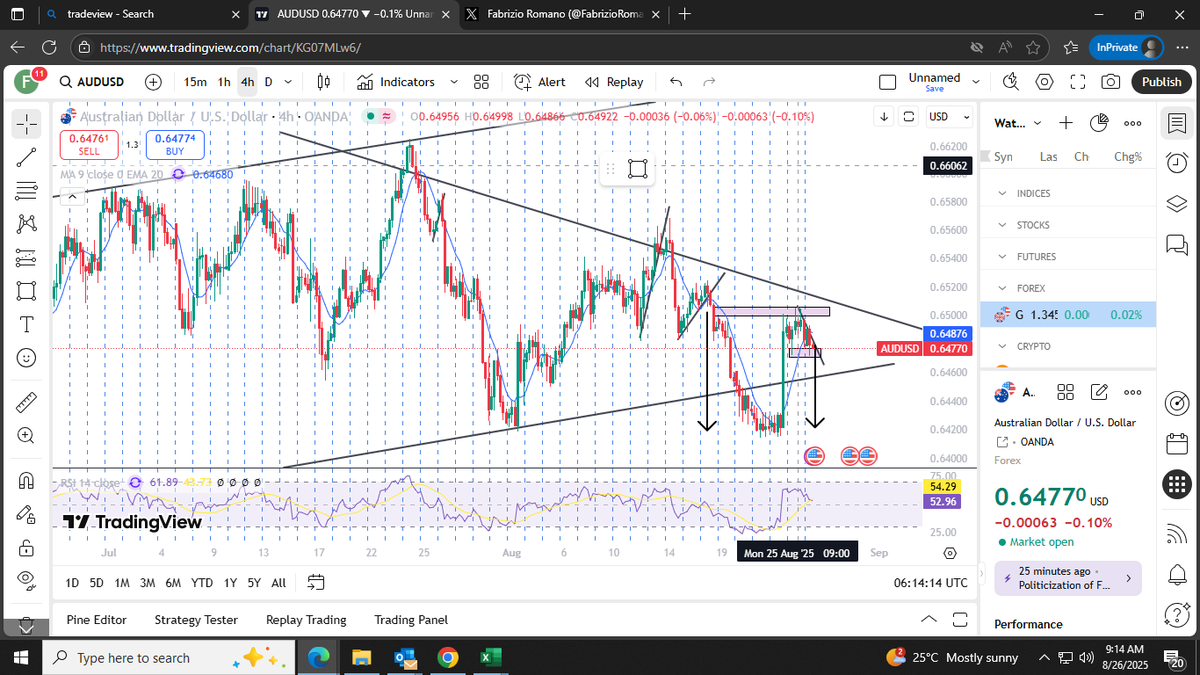Open chart settings hexagon icon
The image size is (1200, 675).
point(1045,82)
